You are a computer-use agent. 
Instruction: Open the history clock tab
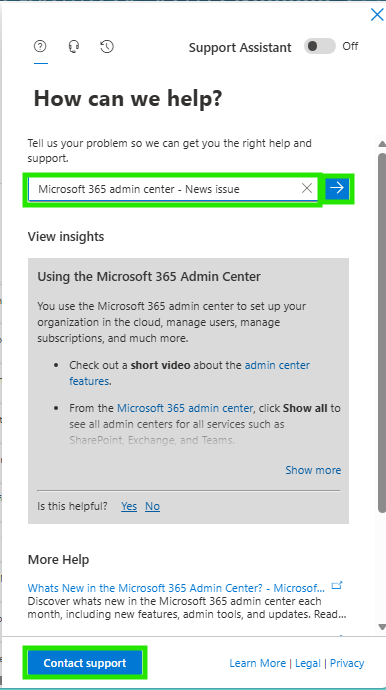(x=107, y=46)
